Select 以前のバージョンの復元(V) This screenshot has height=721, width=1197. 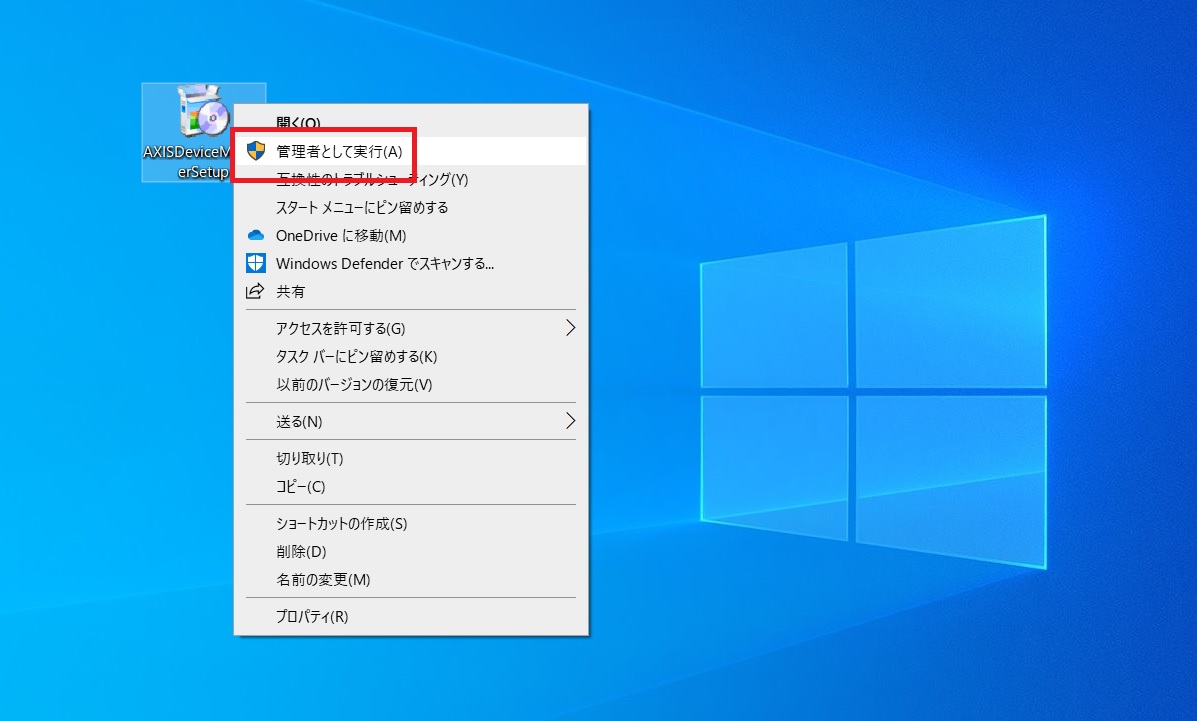(411, 385)
